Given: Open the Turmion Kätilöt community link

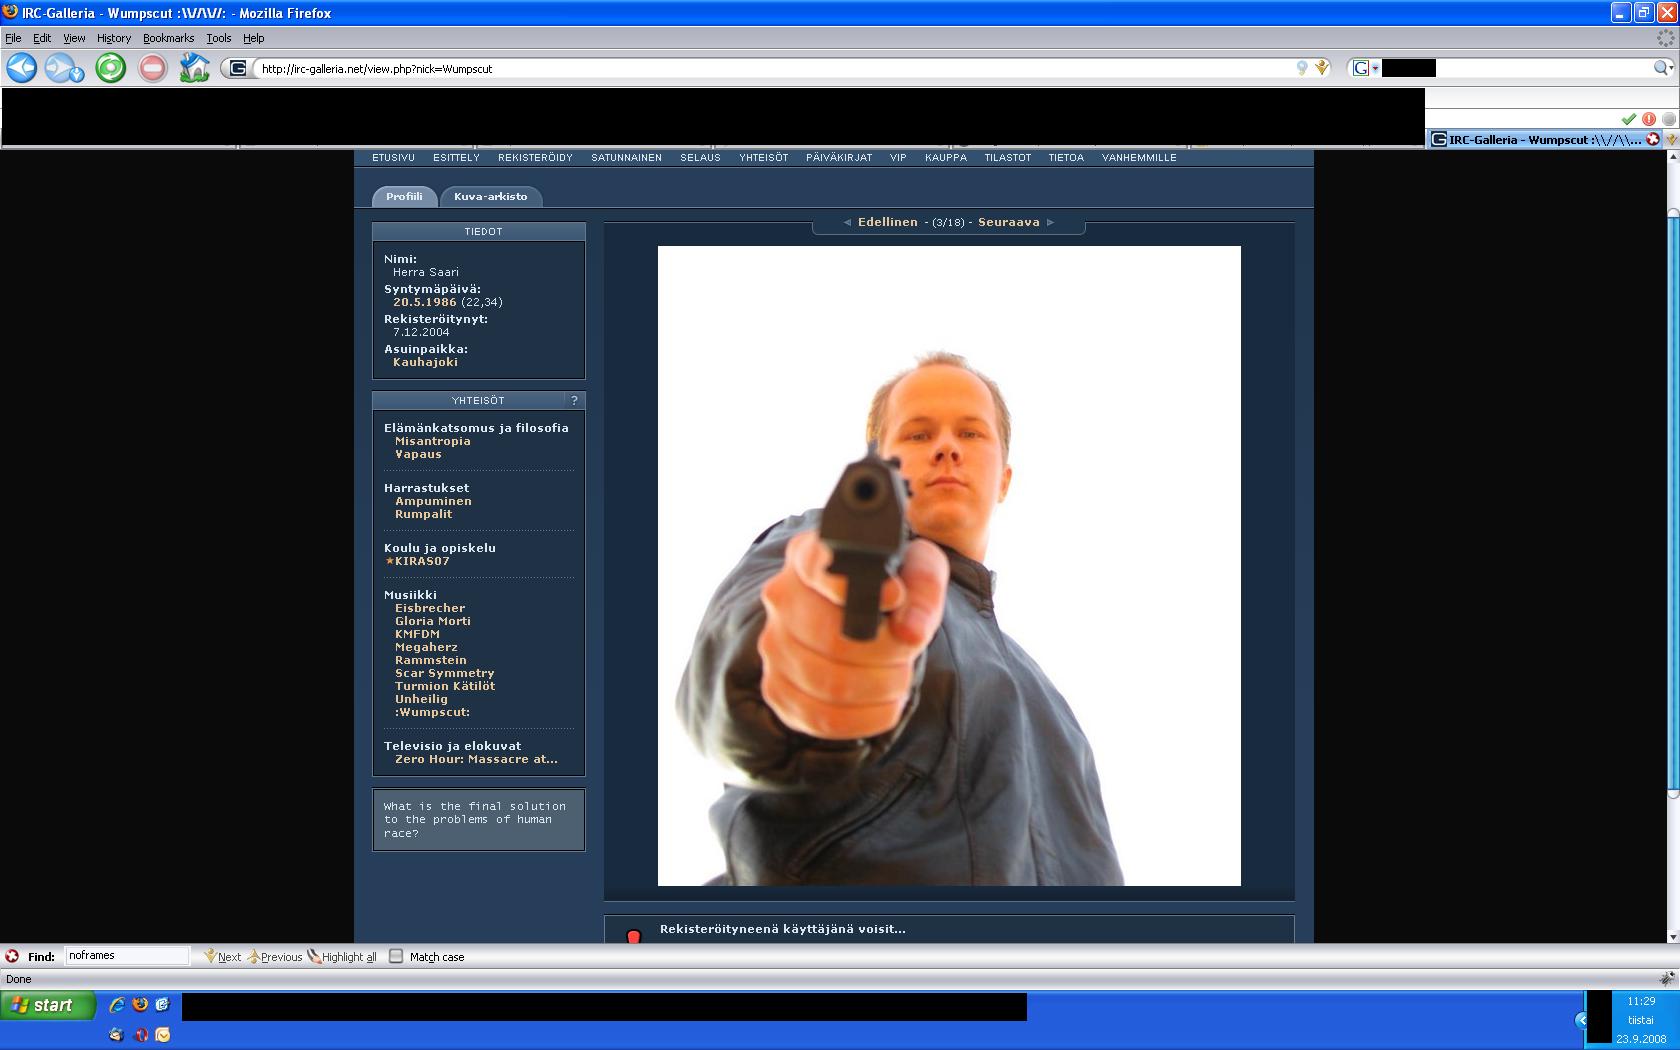Looking at the screenshot, I should [445, 686].
